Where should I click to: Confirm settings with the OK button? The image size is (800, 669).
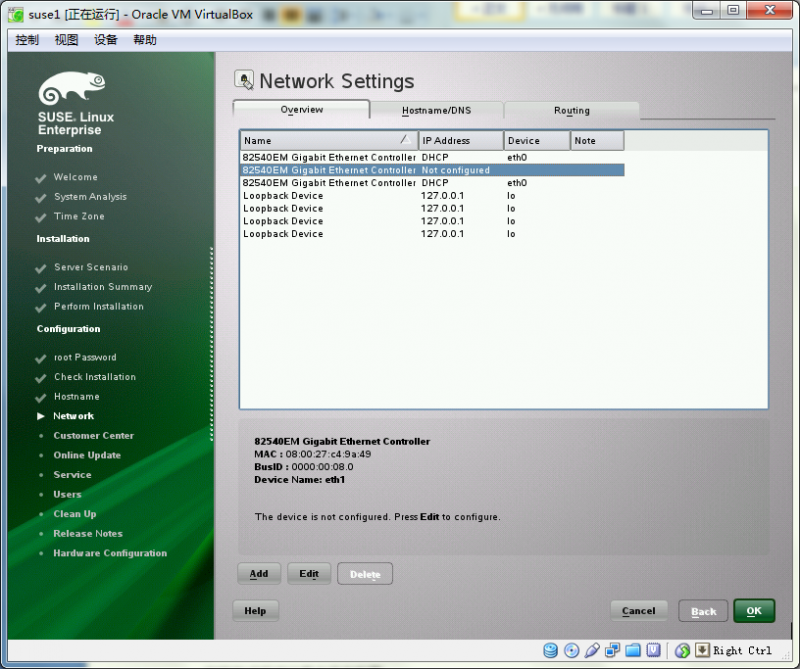754,610
